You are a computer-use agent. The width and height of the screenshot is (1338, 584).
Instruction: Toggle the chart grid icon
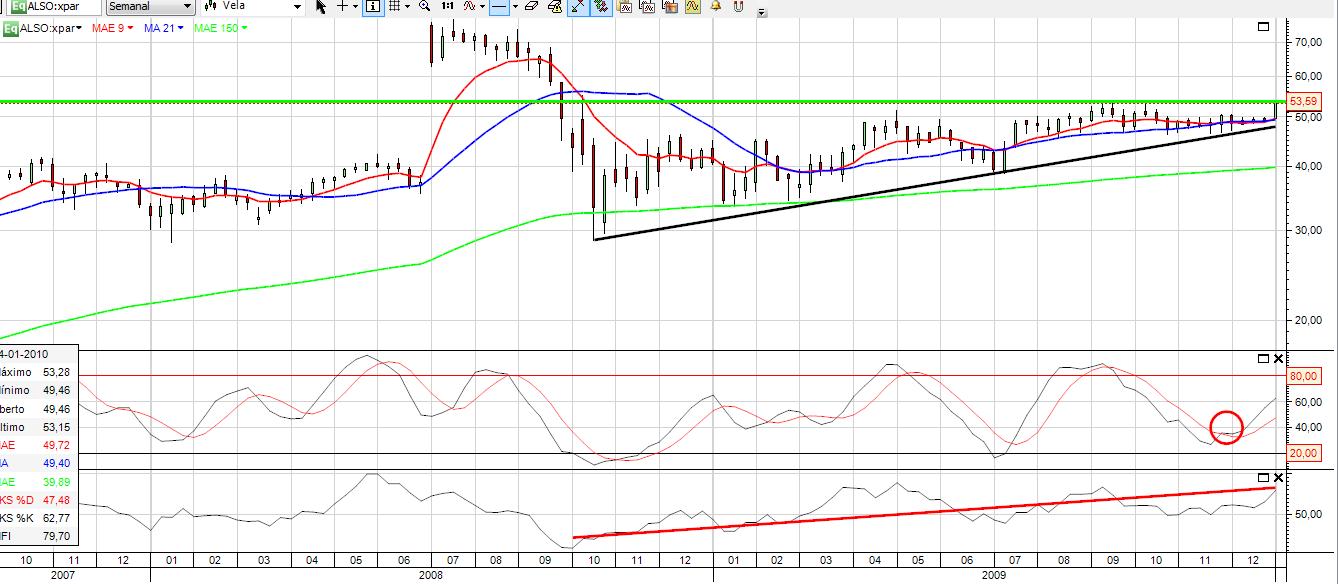(x=394, y=6)
